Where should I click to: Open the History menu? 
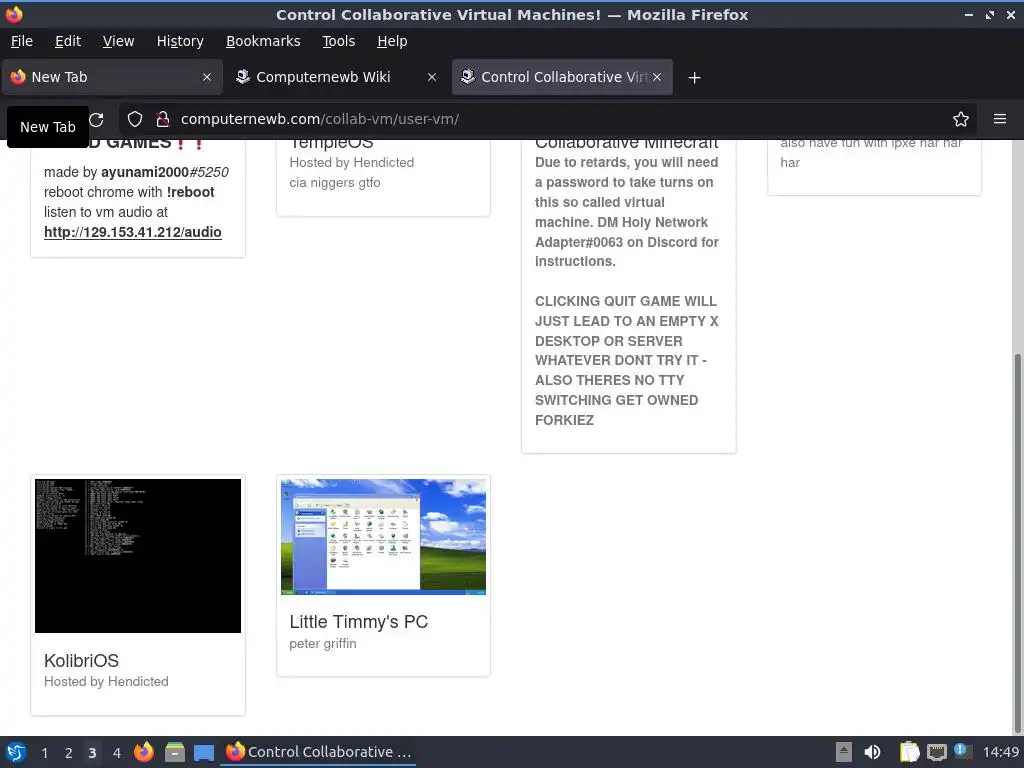coord(180,41)
